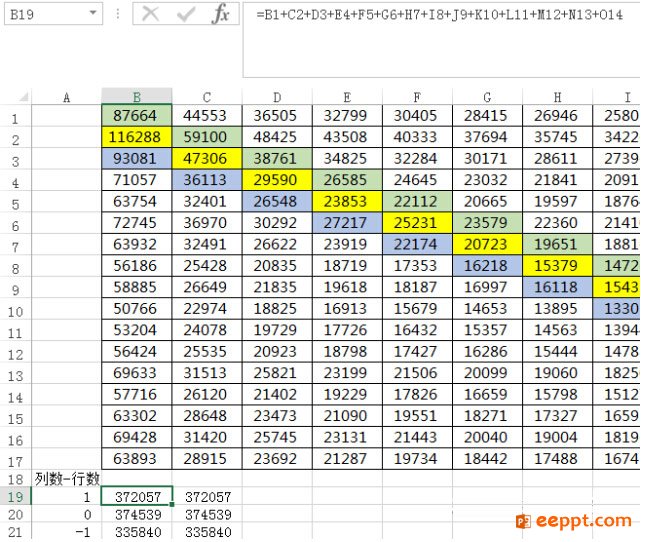The width and height of the screenshot is (647, 542).
Task: Open the Insert Function fx icon
Action: coord(220,14)
